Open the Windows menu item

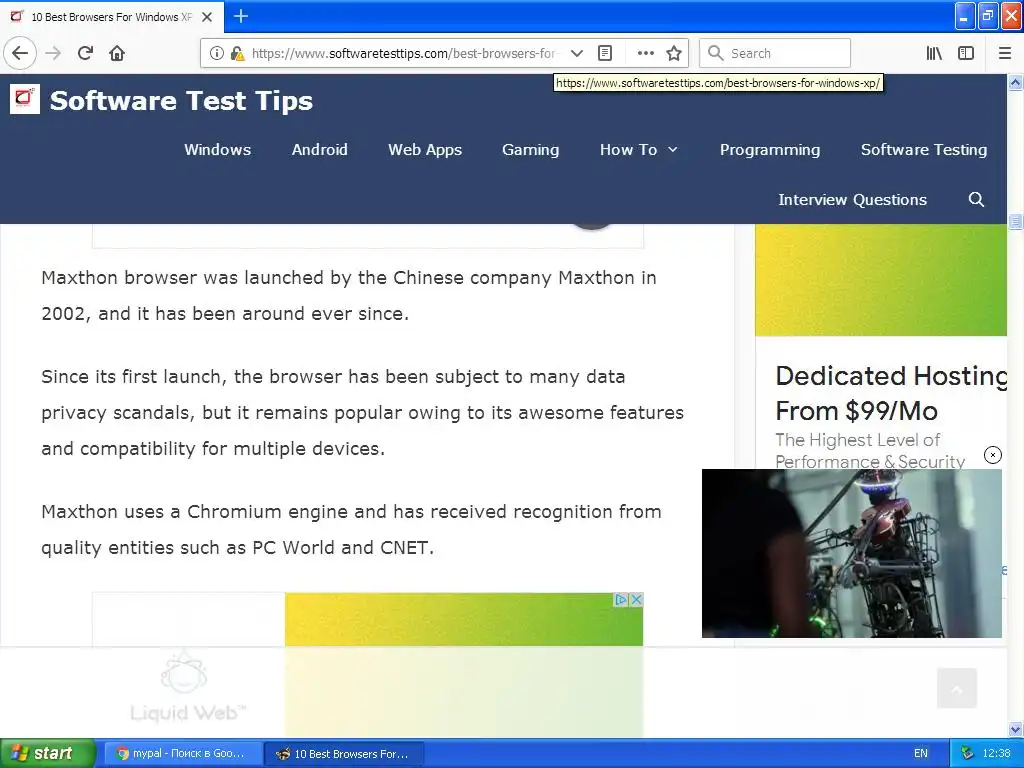click(217, 150)
